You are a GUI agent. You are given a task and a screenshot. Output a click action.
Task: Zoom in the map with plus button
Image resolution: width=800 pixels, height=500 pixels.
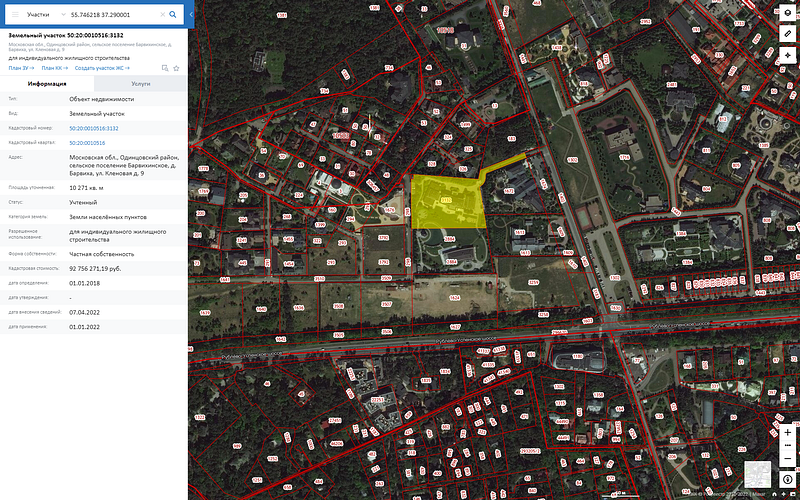point(787,432)
